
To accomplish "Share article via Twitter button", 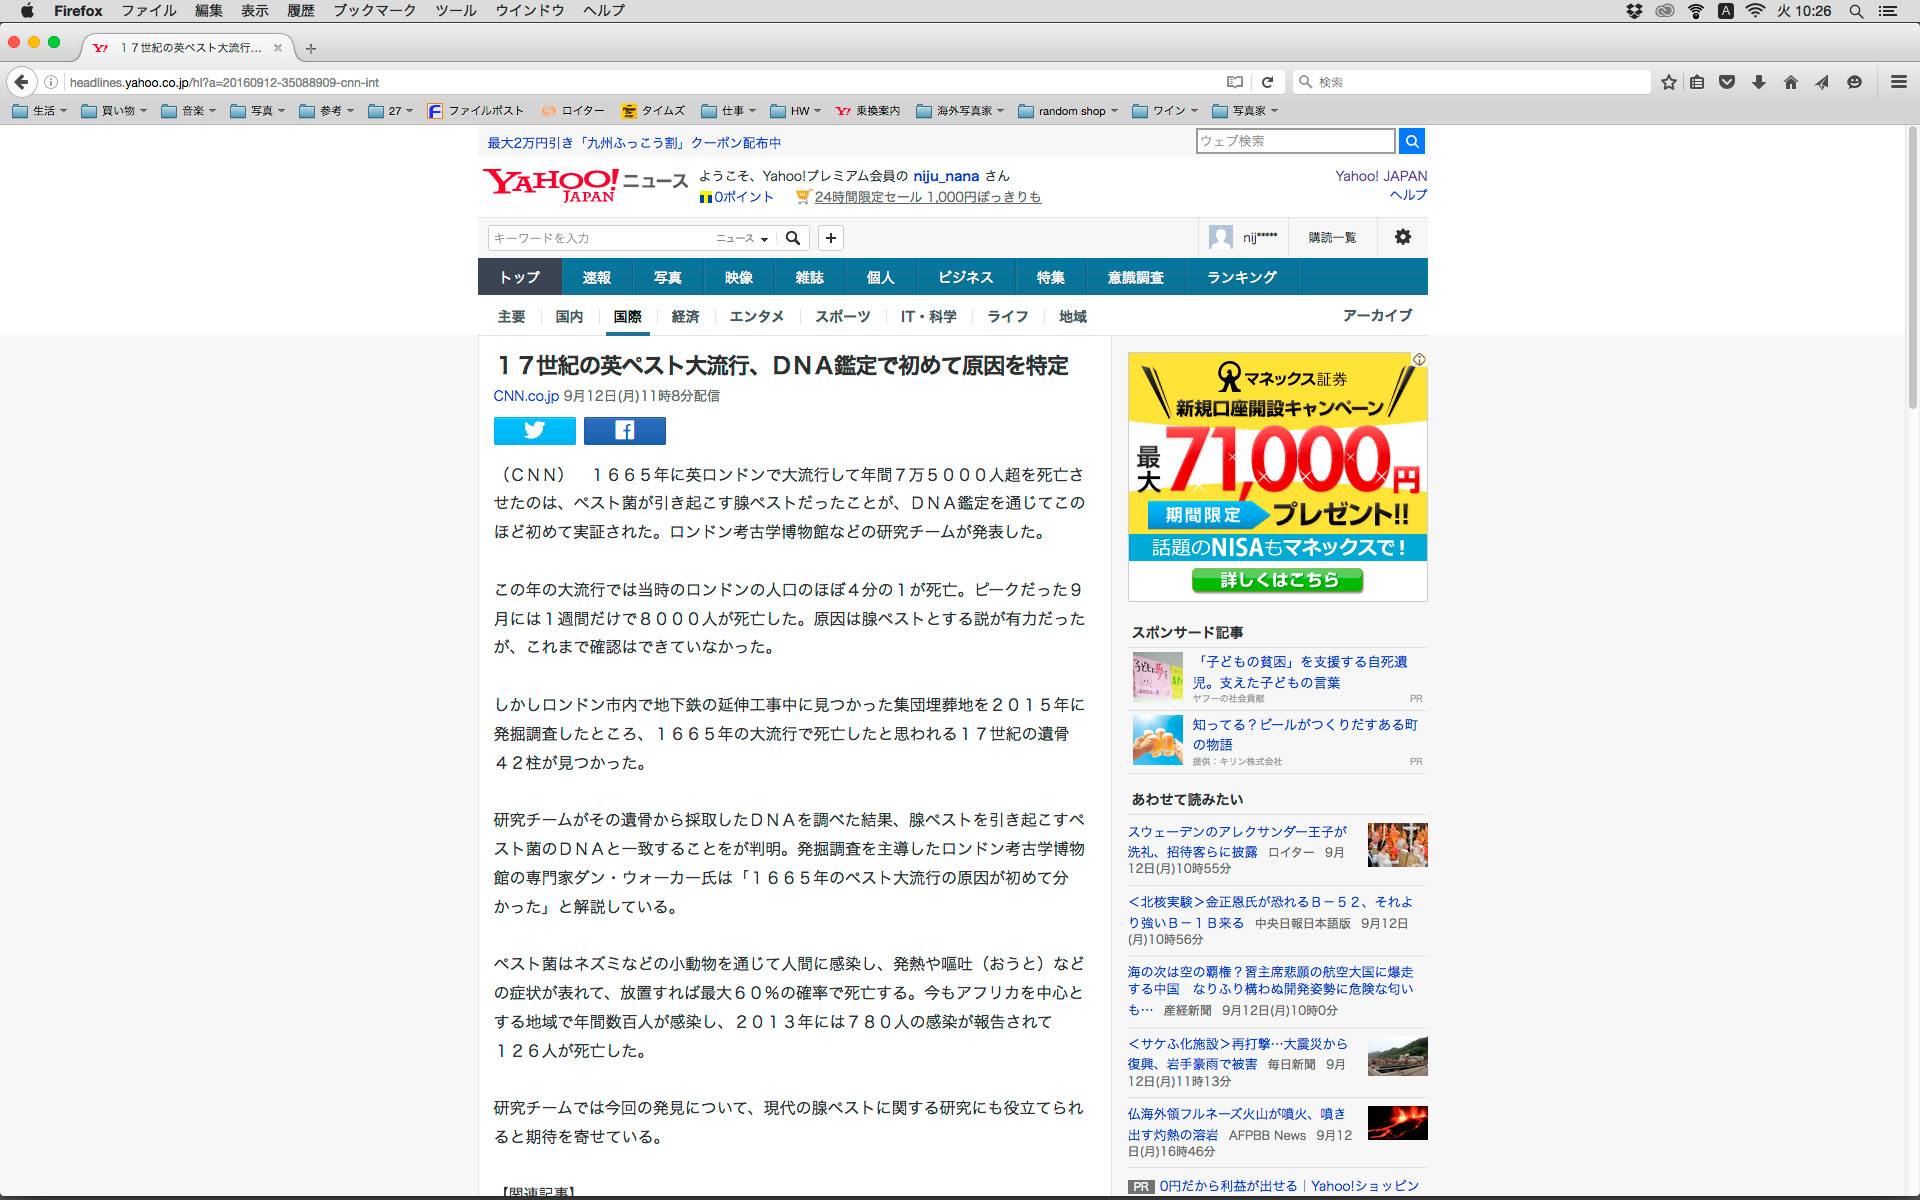I will [x=534, y=430].
